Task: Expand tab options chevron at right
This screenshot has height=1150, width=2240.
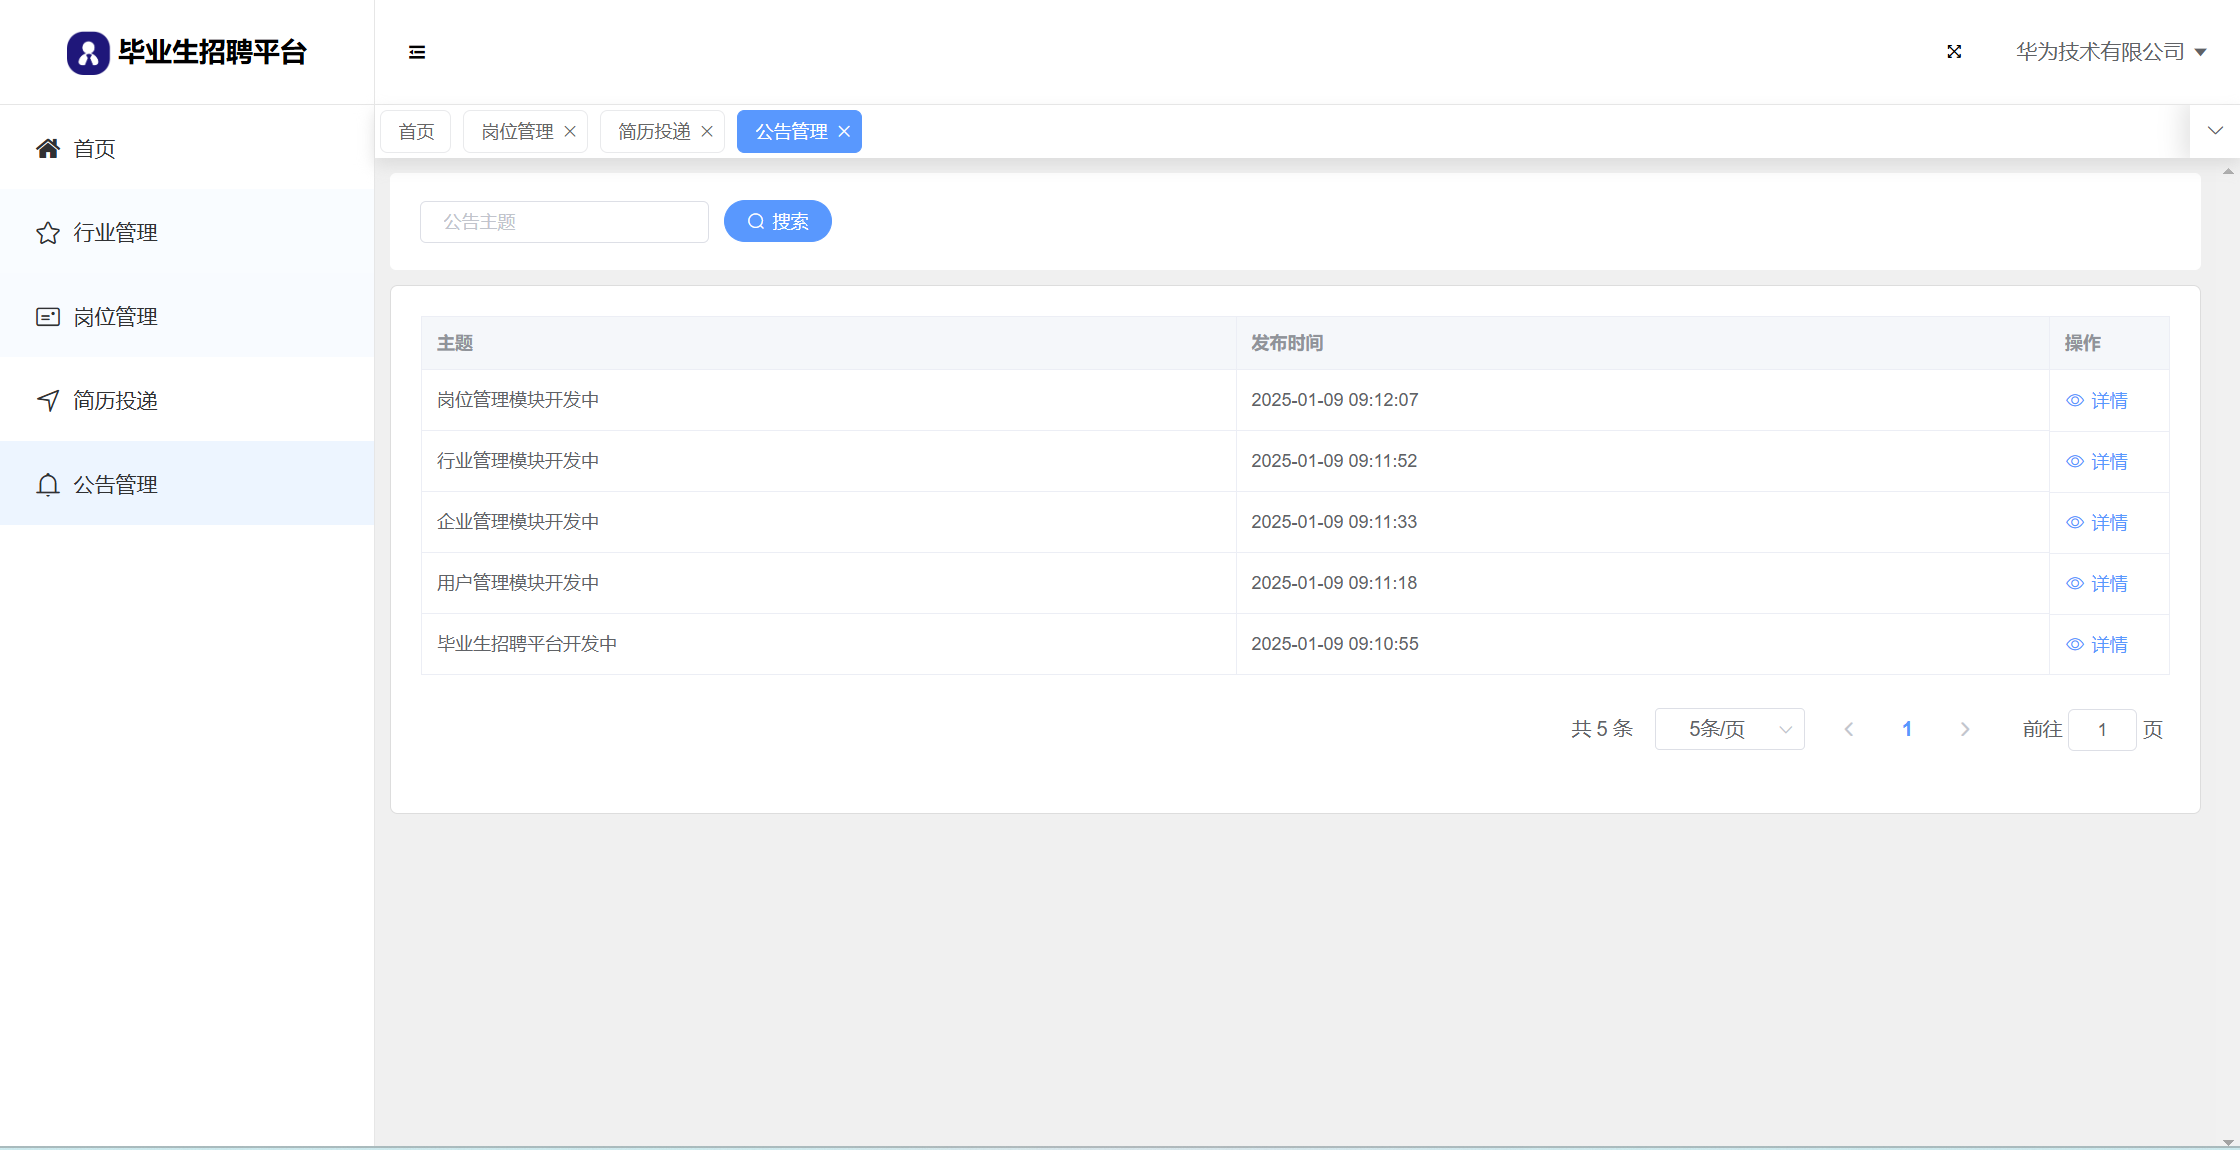Action: (2215, 131)
